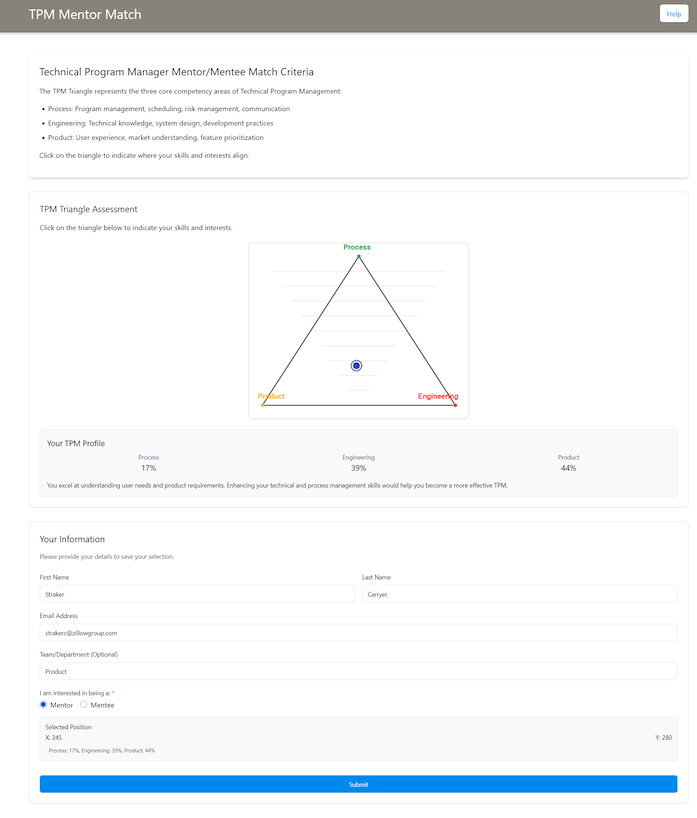
Task: Click the First Name input field
Action: click(x=197, y=594)
